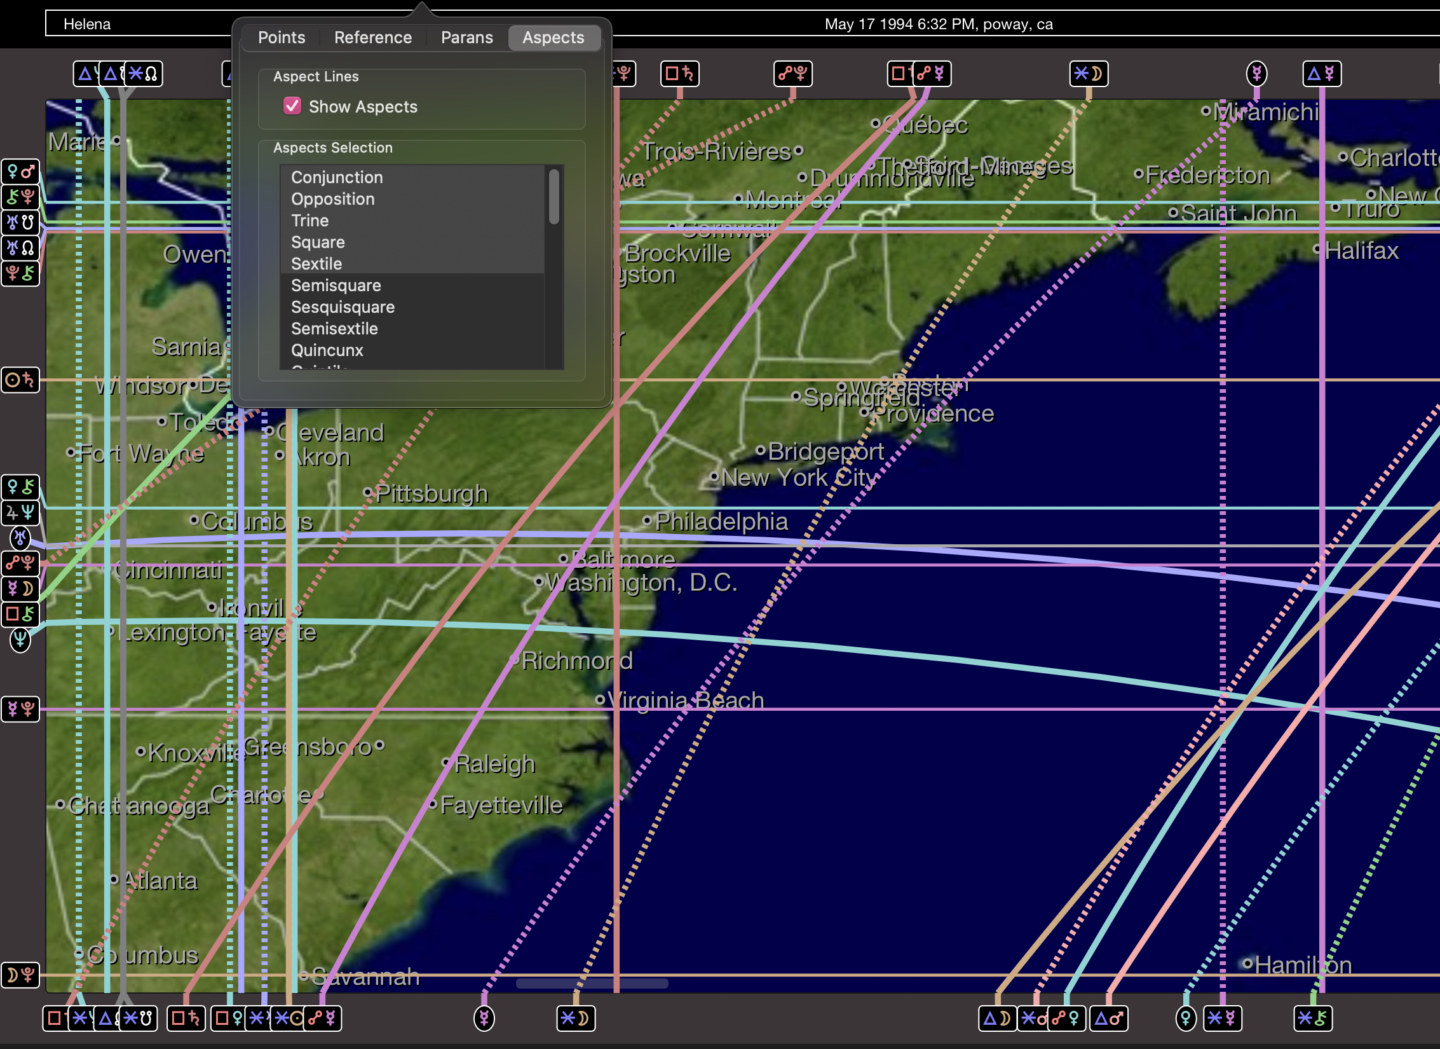Select the round Mercury marker on bottom edge

click(x=484, y=1018)
